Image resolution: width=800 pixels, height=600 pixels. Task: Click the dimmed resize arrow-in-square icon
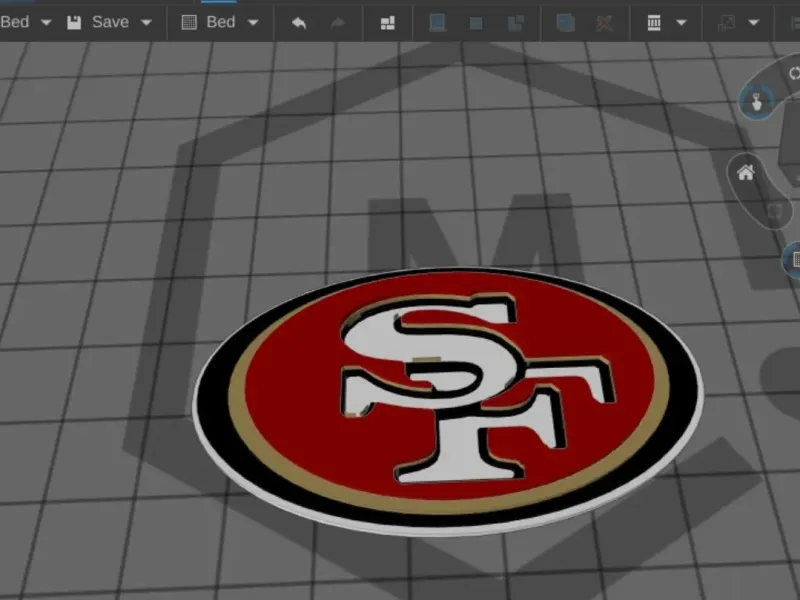(x=727, y=23)
